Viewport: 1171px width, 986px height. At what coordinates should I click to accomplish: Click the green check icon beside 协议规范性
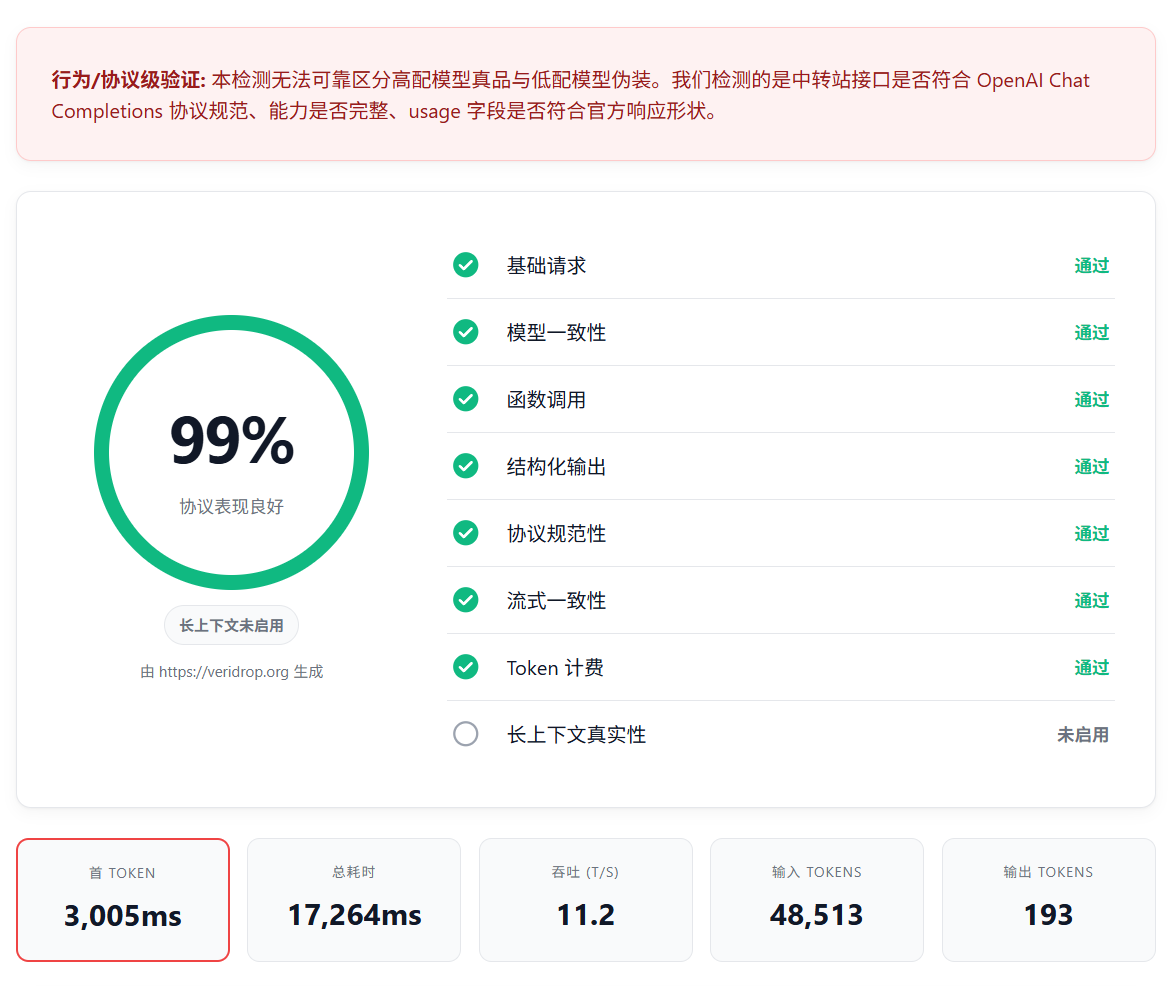465,533
